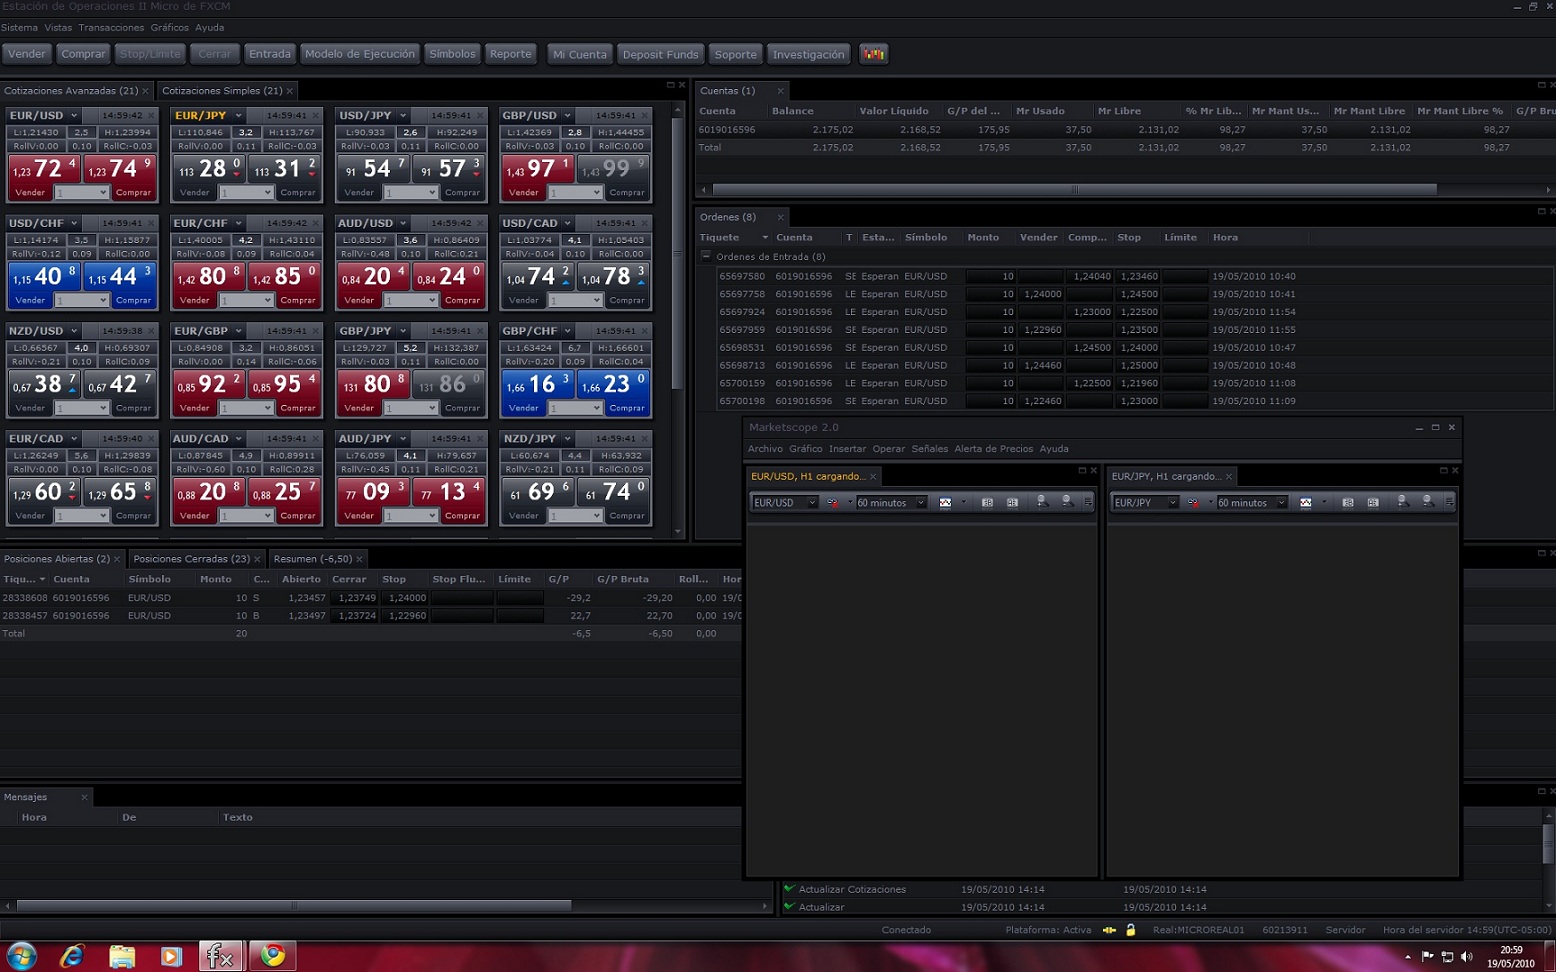Open the 60 minutos timeframe dropdown for EUR/JPY
The image size is (1556, 972).
1280,503
